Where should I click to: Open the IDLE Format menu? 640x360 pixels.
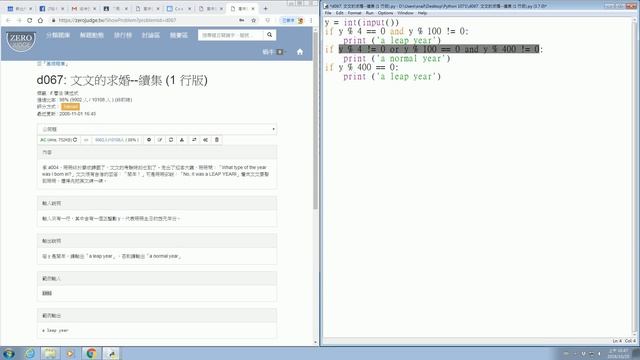354,13
